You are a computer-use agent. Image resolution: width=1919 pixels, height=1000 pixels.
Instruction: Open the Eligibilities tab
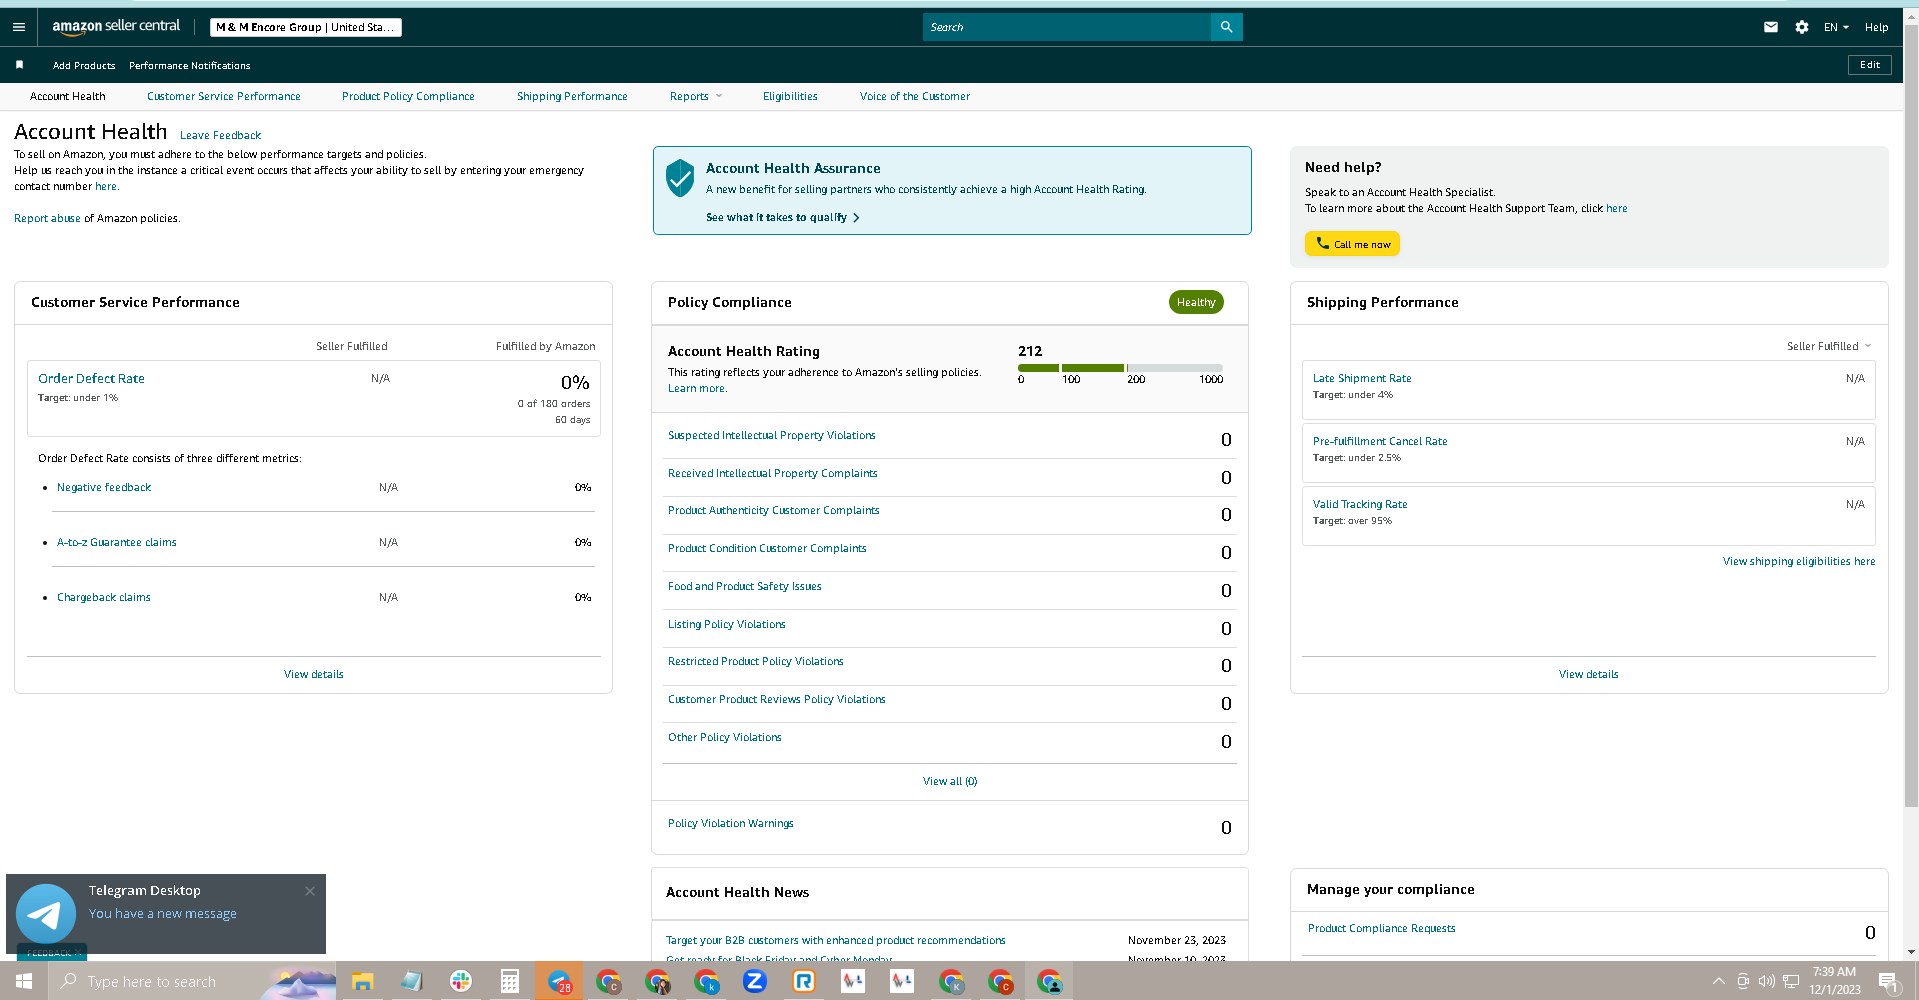(790, 96)
